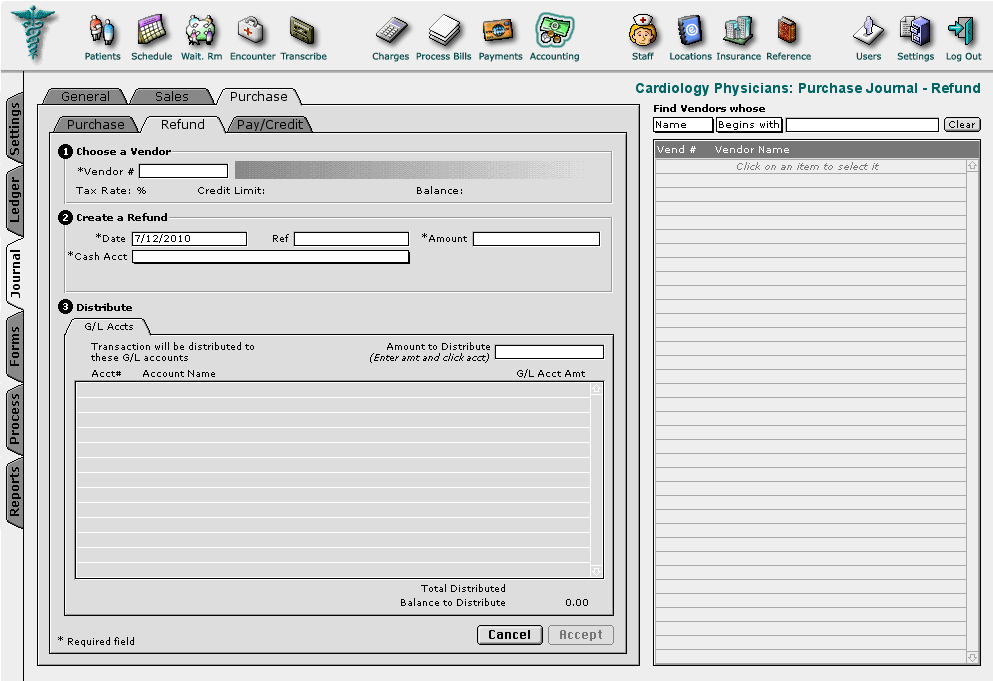The width and height of the screenshot is (993, 681).
Task: Switch to the Forms side tab
Action: (x=14, y=346)
